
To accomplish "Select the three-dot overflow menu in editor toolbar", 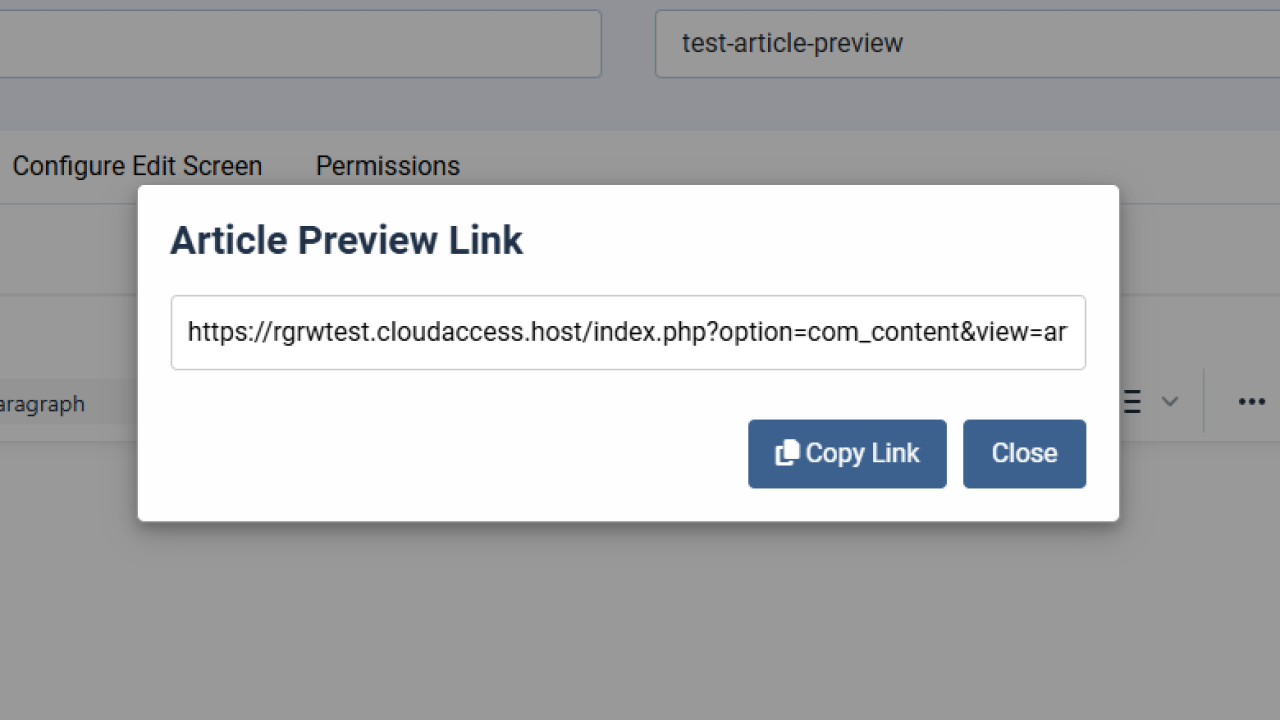I will point(1251,402).
